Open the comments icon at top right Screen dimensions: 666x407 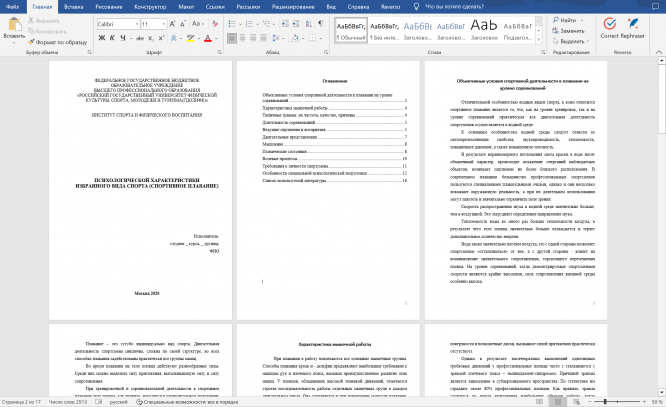tap(655, 6)
